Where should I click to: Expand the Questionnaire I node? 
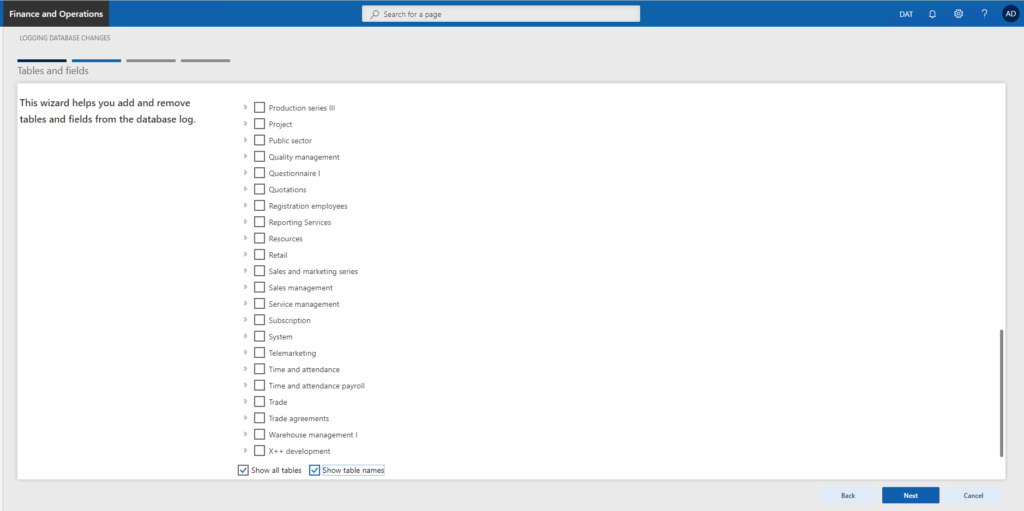coord(246,173)
